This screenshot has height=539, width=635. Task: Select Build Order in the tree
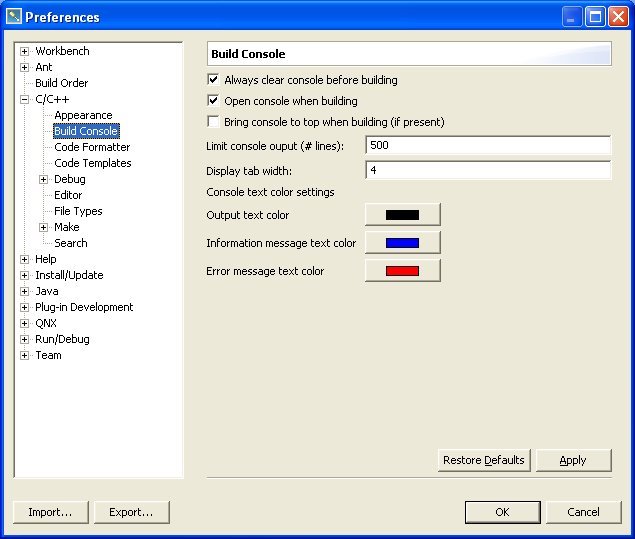point(61,83)
